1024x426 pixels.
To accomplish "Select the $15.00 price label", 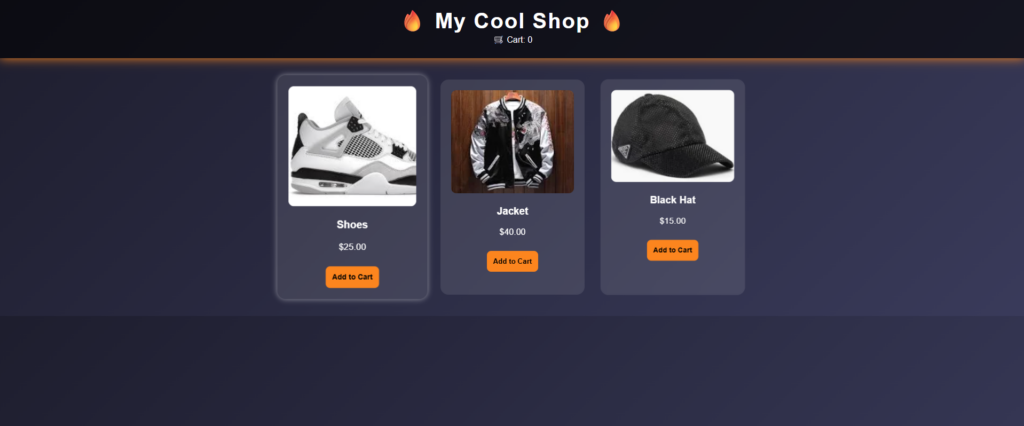I will pyautogui.click(x=673, y=221).
